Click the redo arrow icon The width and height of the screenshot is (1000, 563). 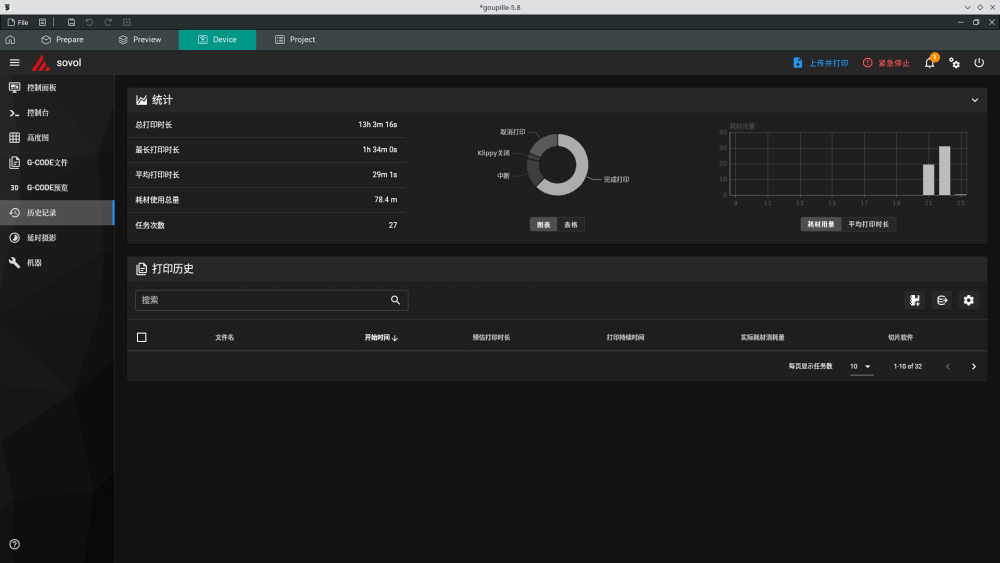[108, 22]
